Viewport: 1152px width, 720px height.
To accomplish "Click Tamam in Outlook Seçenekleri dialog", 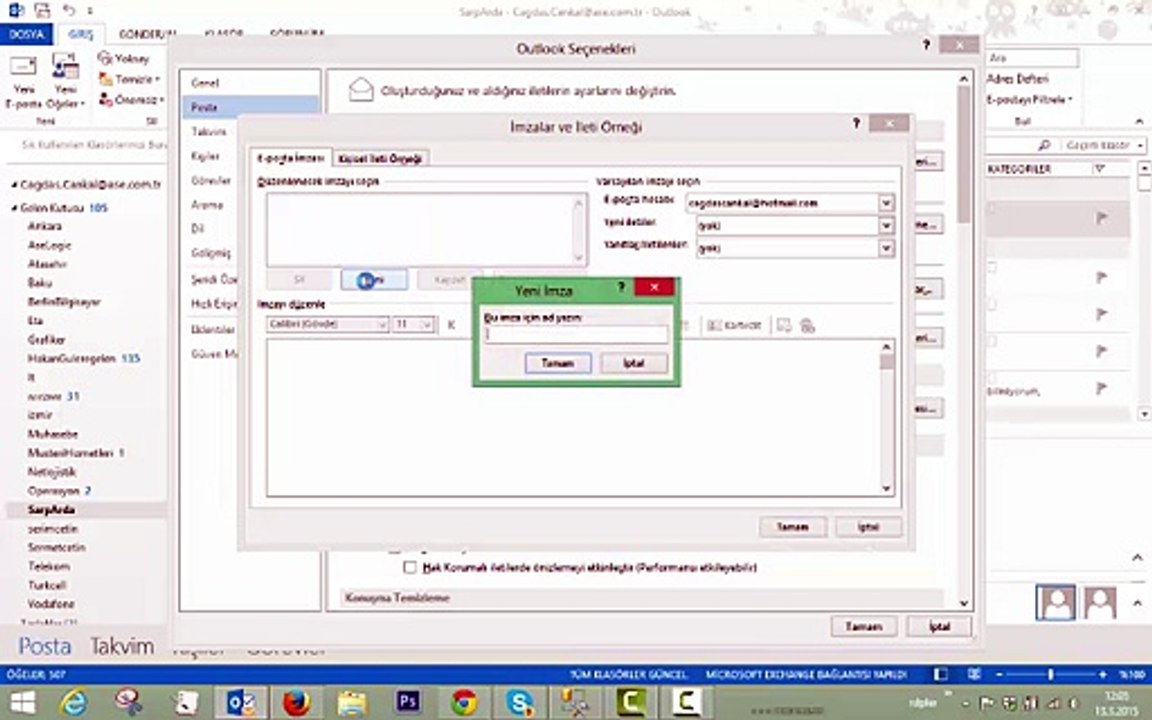I will (x=863, y=627).
